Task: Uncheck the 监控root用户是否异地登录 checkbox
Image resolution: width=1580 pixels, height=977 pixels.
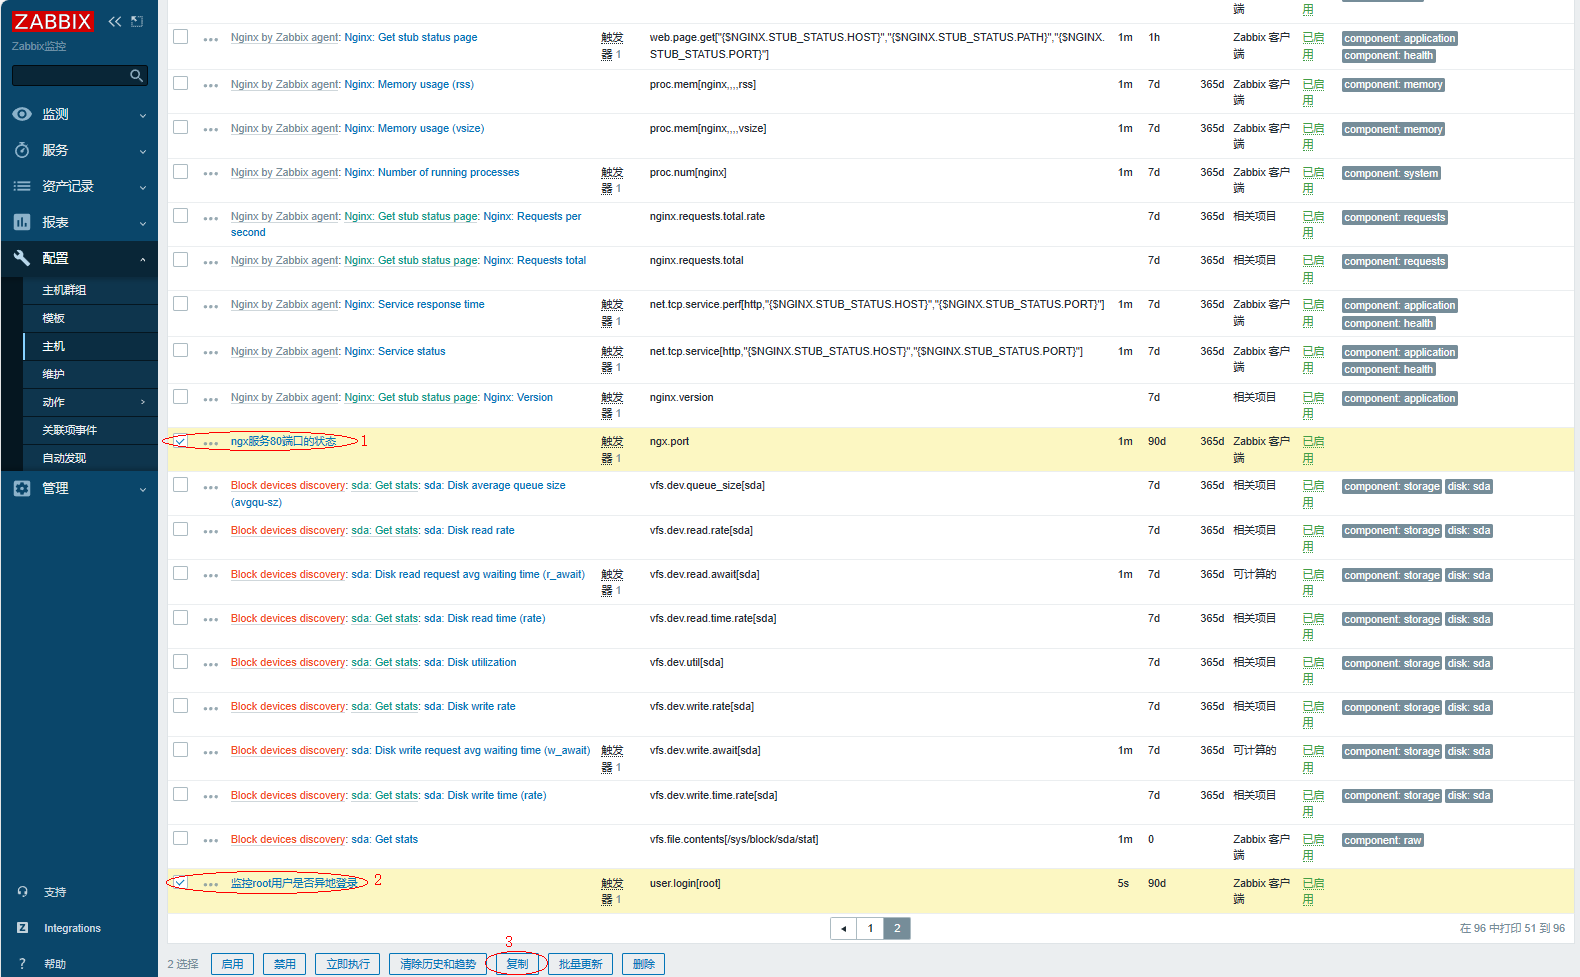Action: (x=180, y=883)
